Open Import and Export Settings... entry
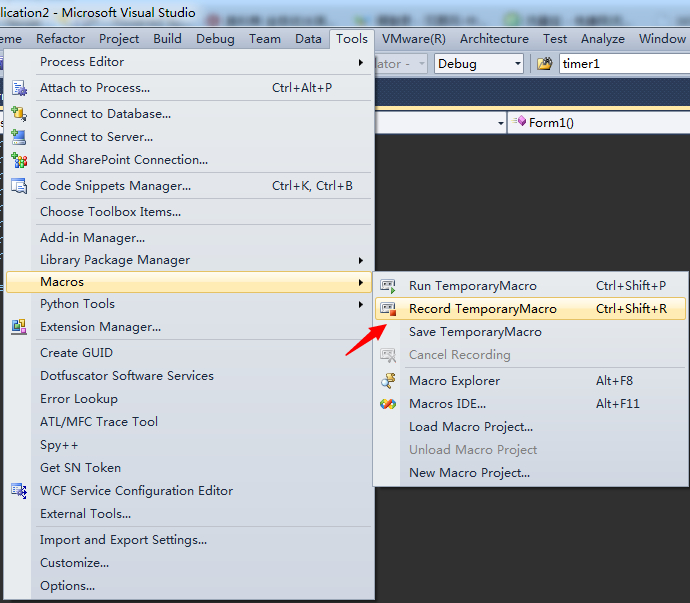 188,540
